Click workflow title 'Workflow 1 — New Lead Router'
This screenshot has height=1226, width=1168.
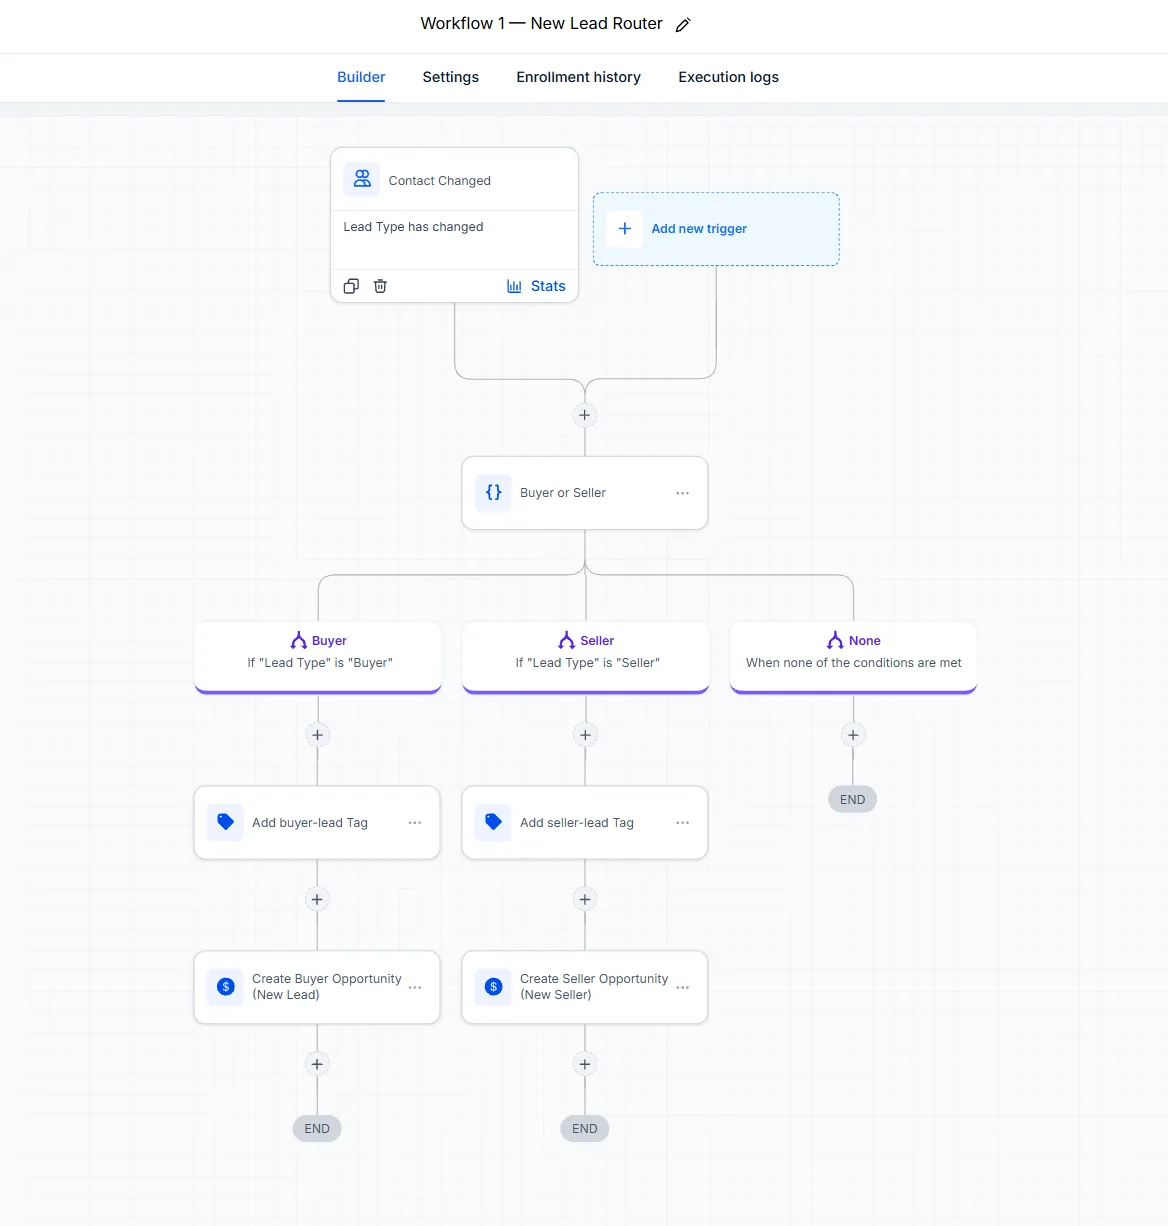point(541,24)
